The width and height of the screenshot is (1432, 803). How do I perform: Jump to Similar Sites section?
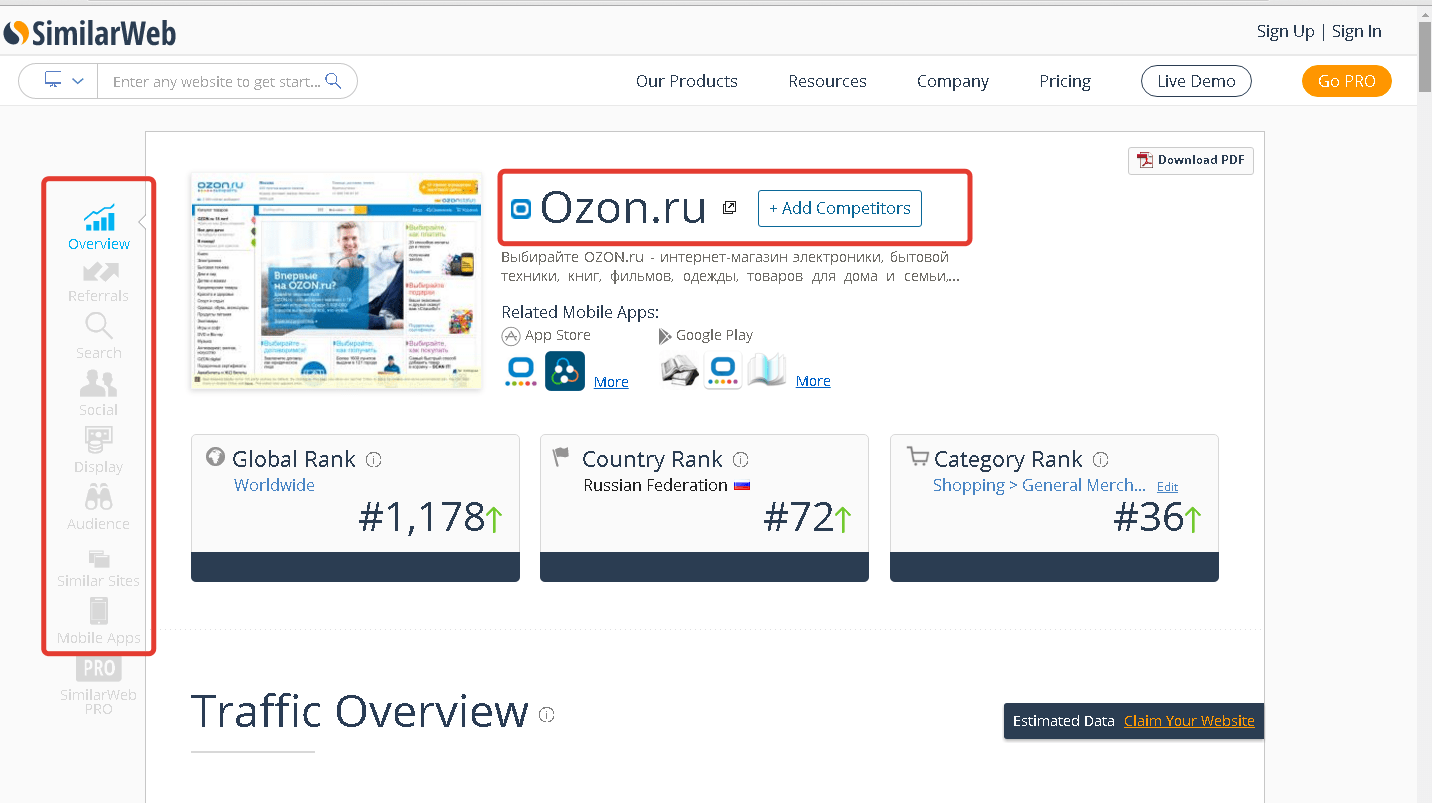point(99,566)
